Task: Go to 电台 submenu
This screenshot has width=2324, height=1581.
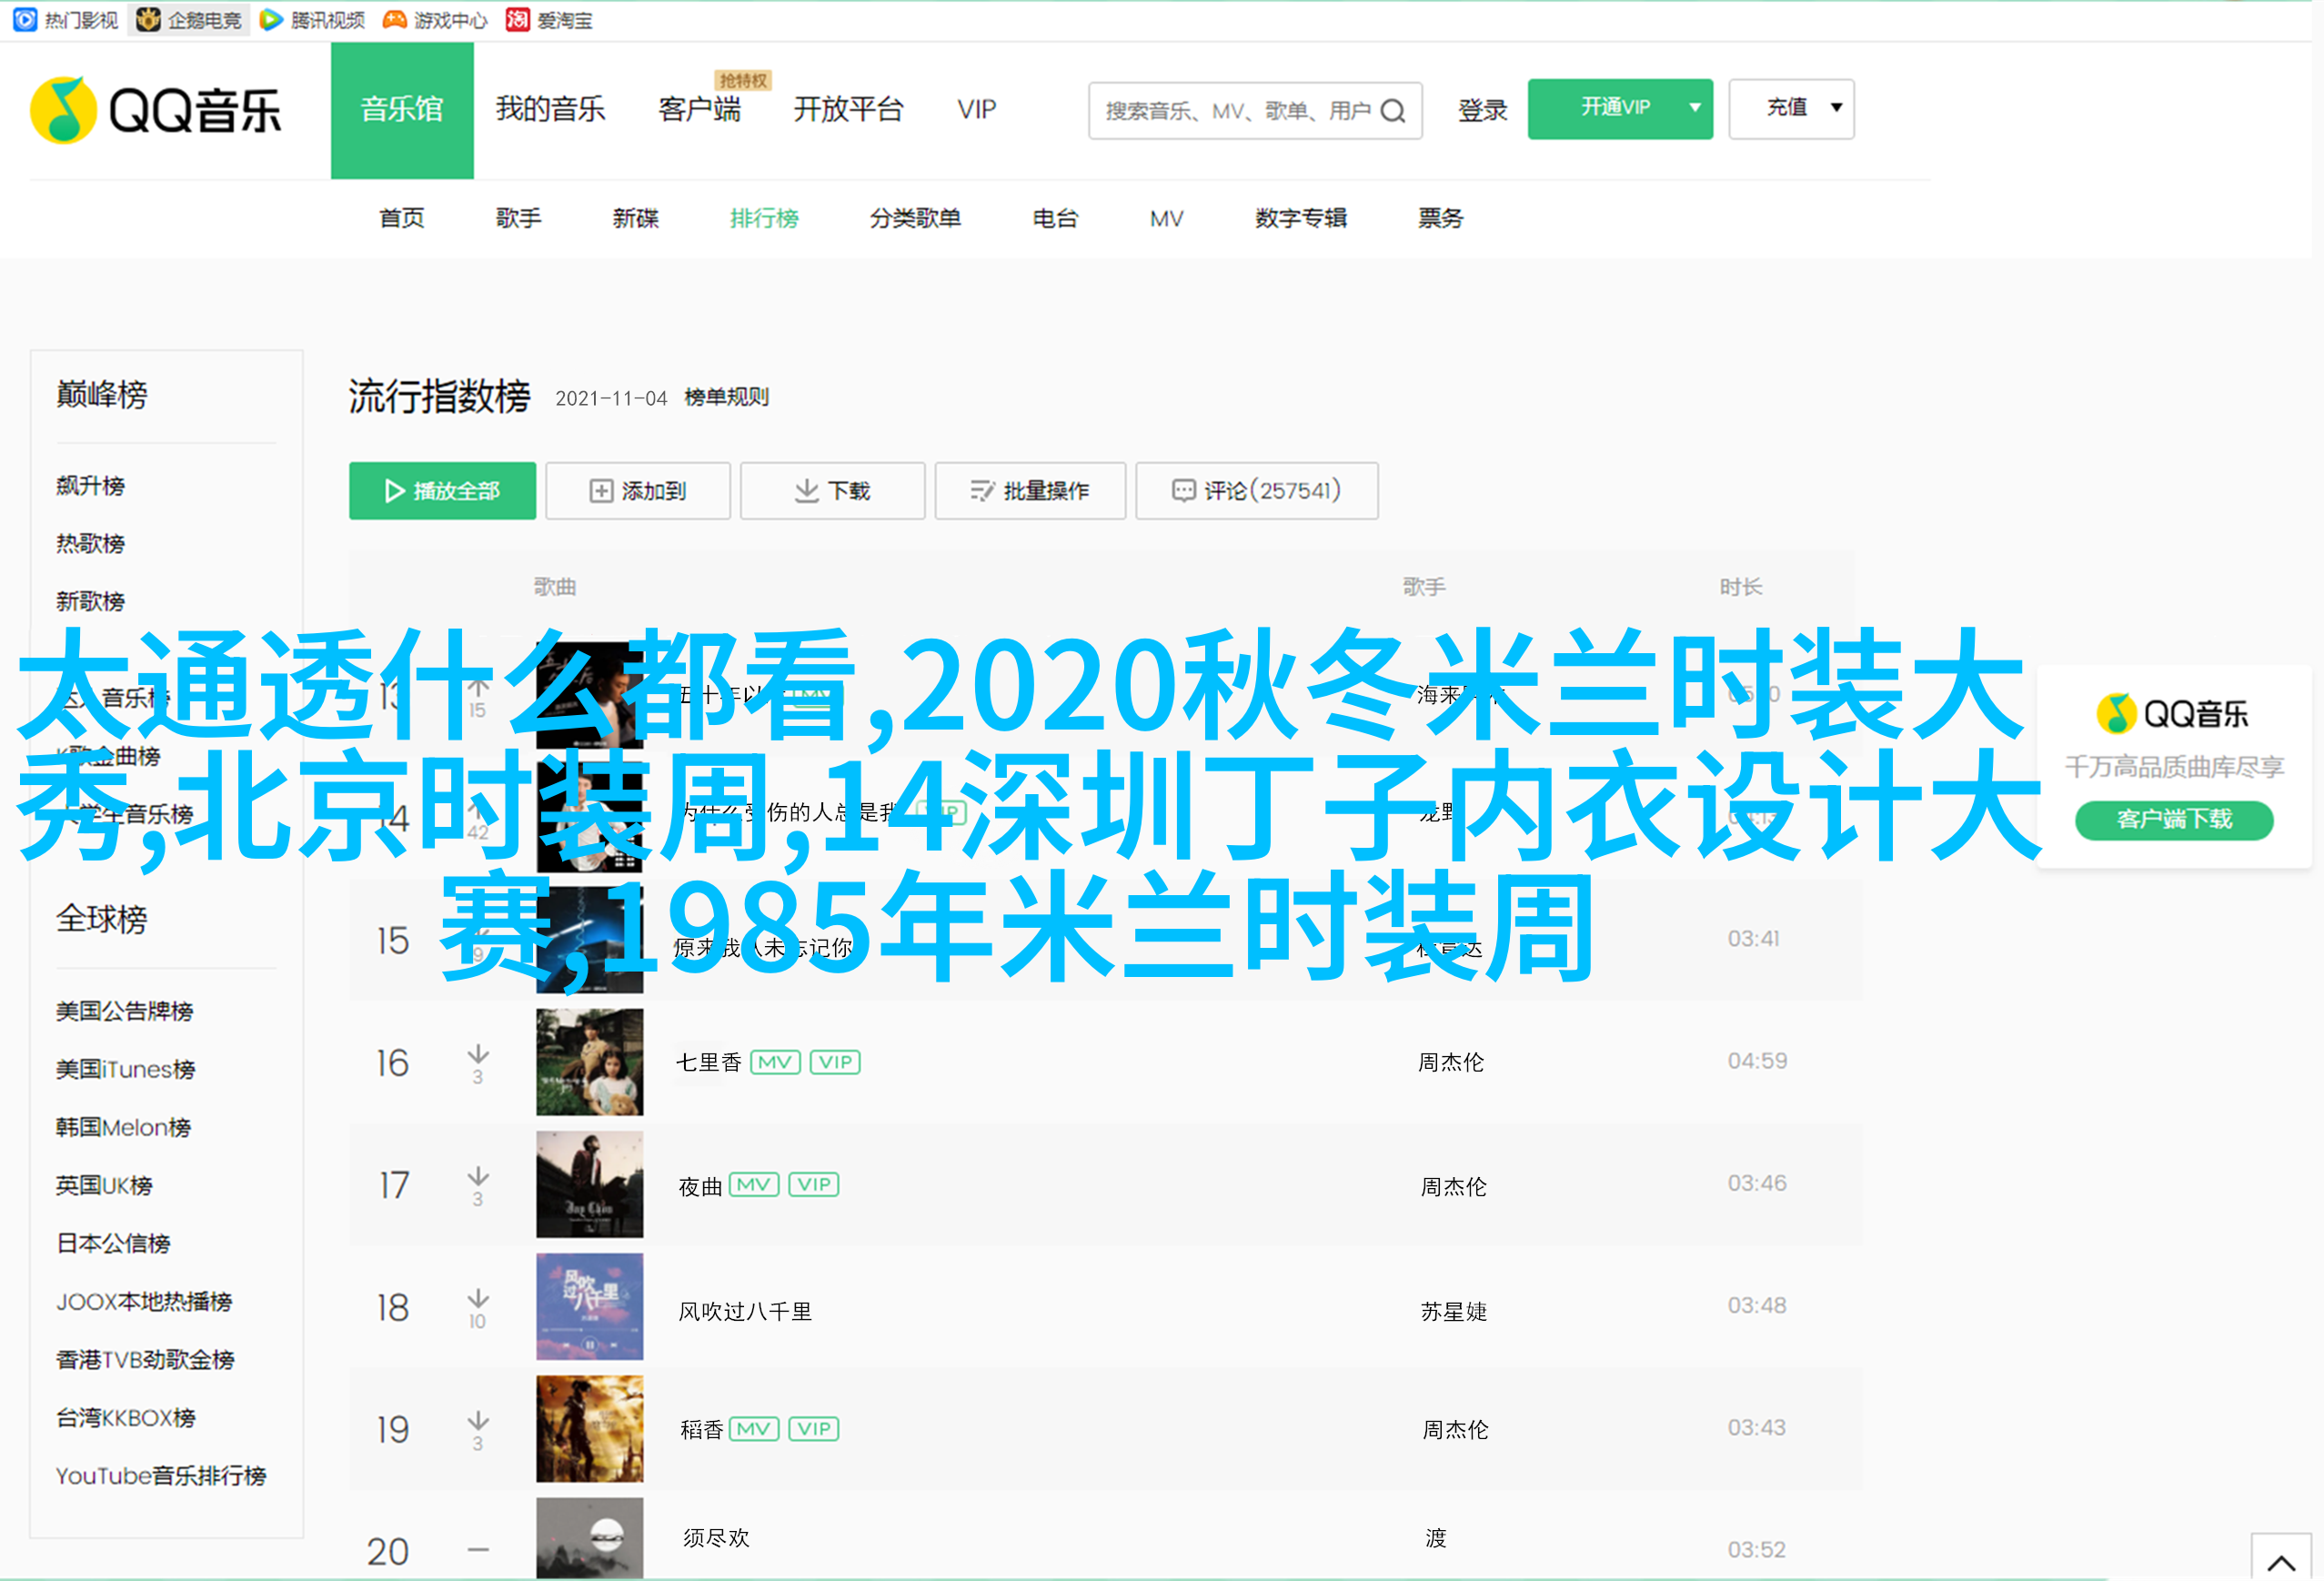Action: click(1055, 218)
